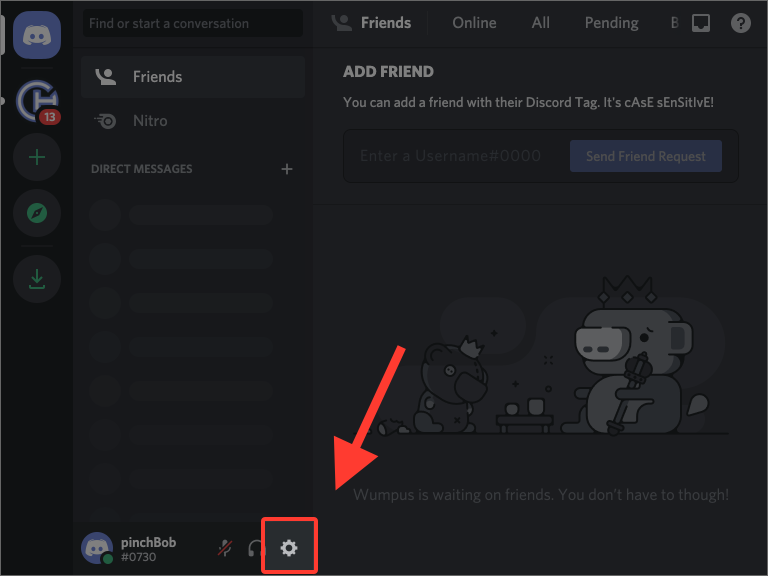Click the #0730 tag text
This screenshot has width=768, height=576.
coord(139,557)
